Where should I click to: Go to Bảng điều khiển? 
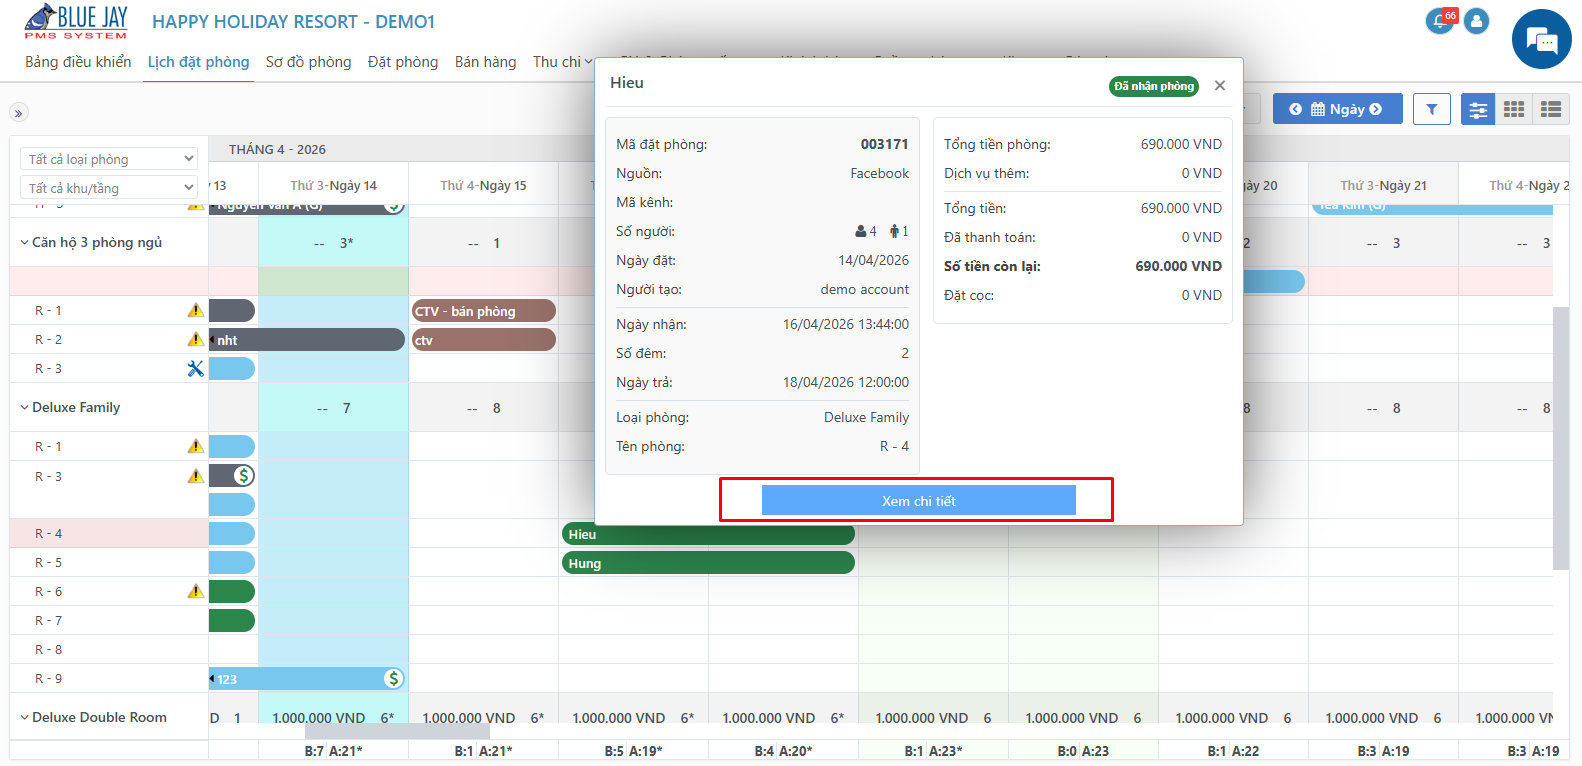[78, 62]
